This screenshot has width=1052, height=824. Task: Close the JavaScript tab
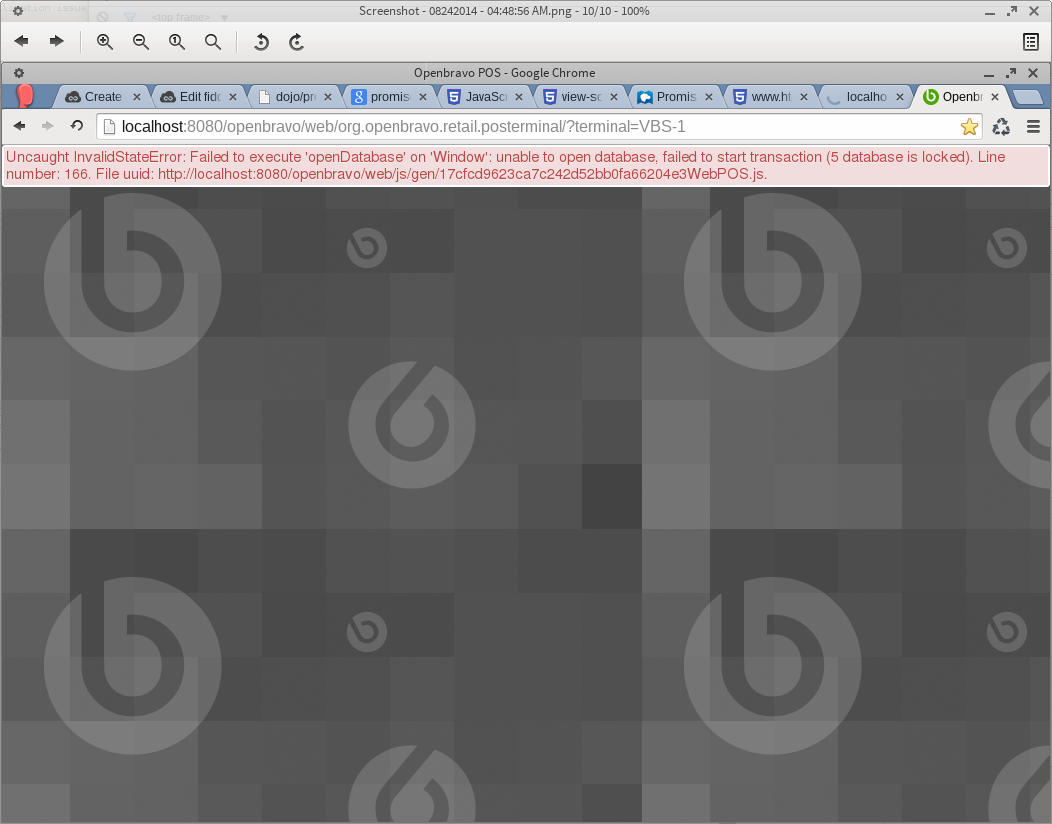pyautogui.click(x=519, y=97)
